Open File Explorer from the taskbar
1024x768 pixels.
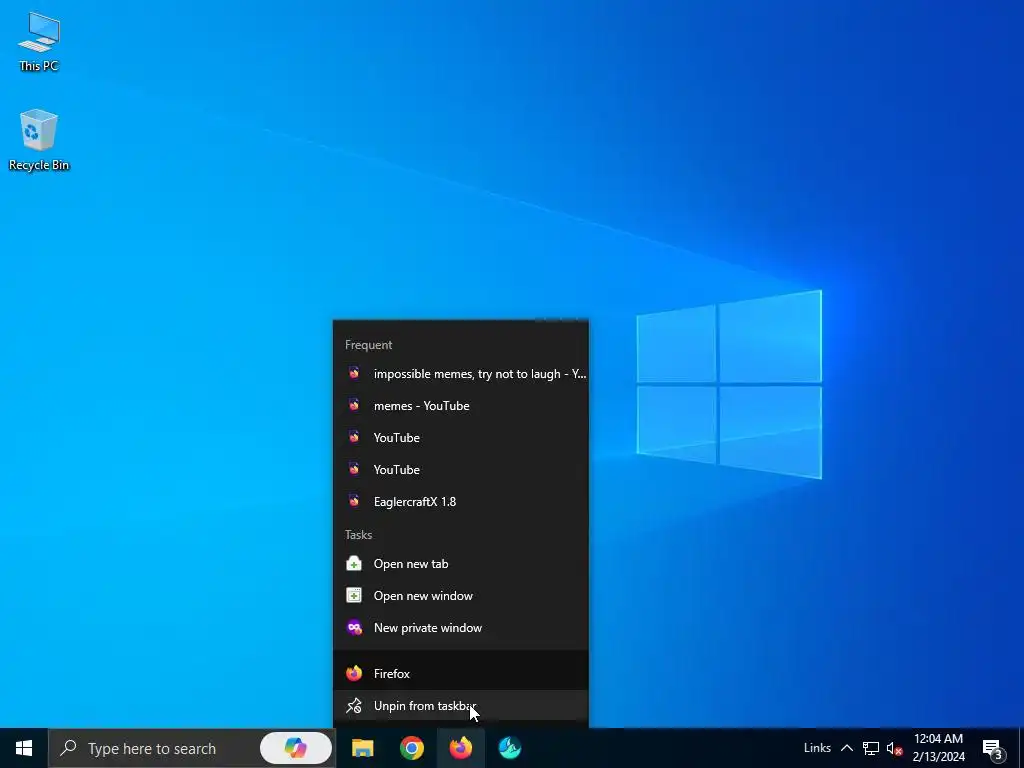[x=362, y=748]
